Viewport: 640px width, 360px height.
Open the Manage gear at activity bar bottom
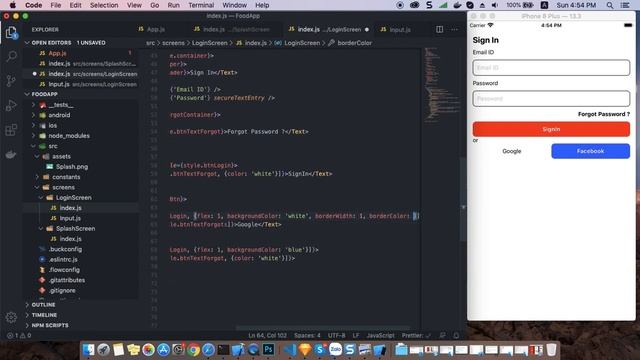pyautogui.click(x=11, y=317)
